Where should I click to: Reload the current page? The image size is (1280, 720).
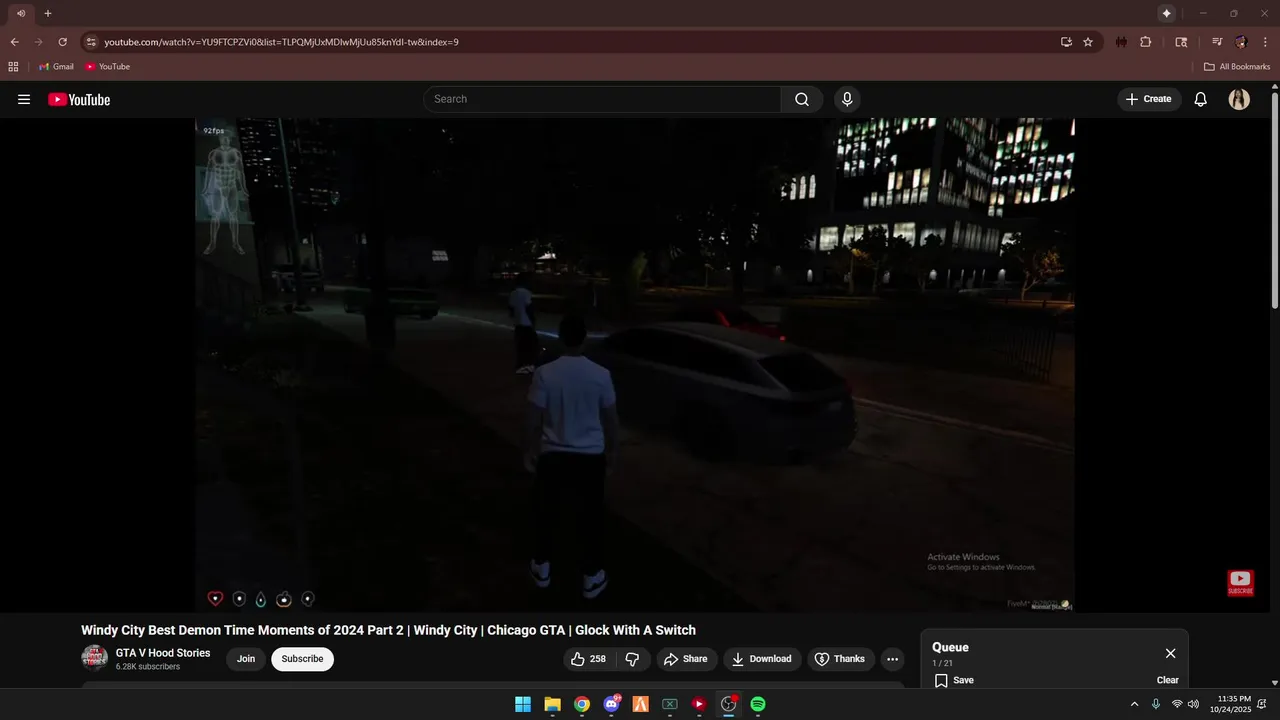[62, 42]
